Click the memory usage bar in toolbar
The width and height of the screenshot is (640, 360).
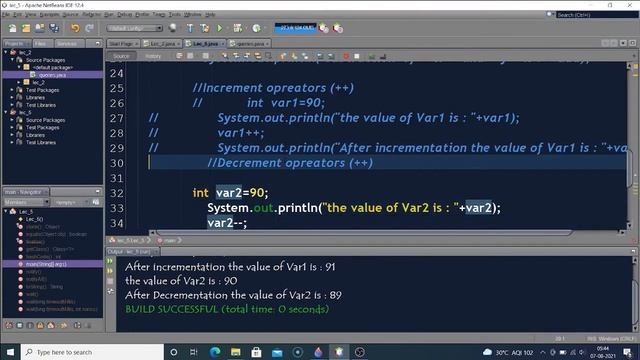click(x=296, y=28)
